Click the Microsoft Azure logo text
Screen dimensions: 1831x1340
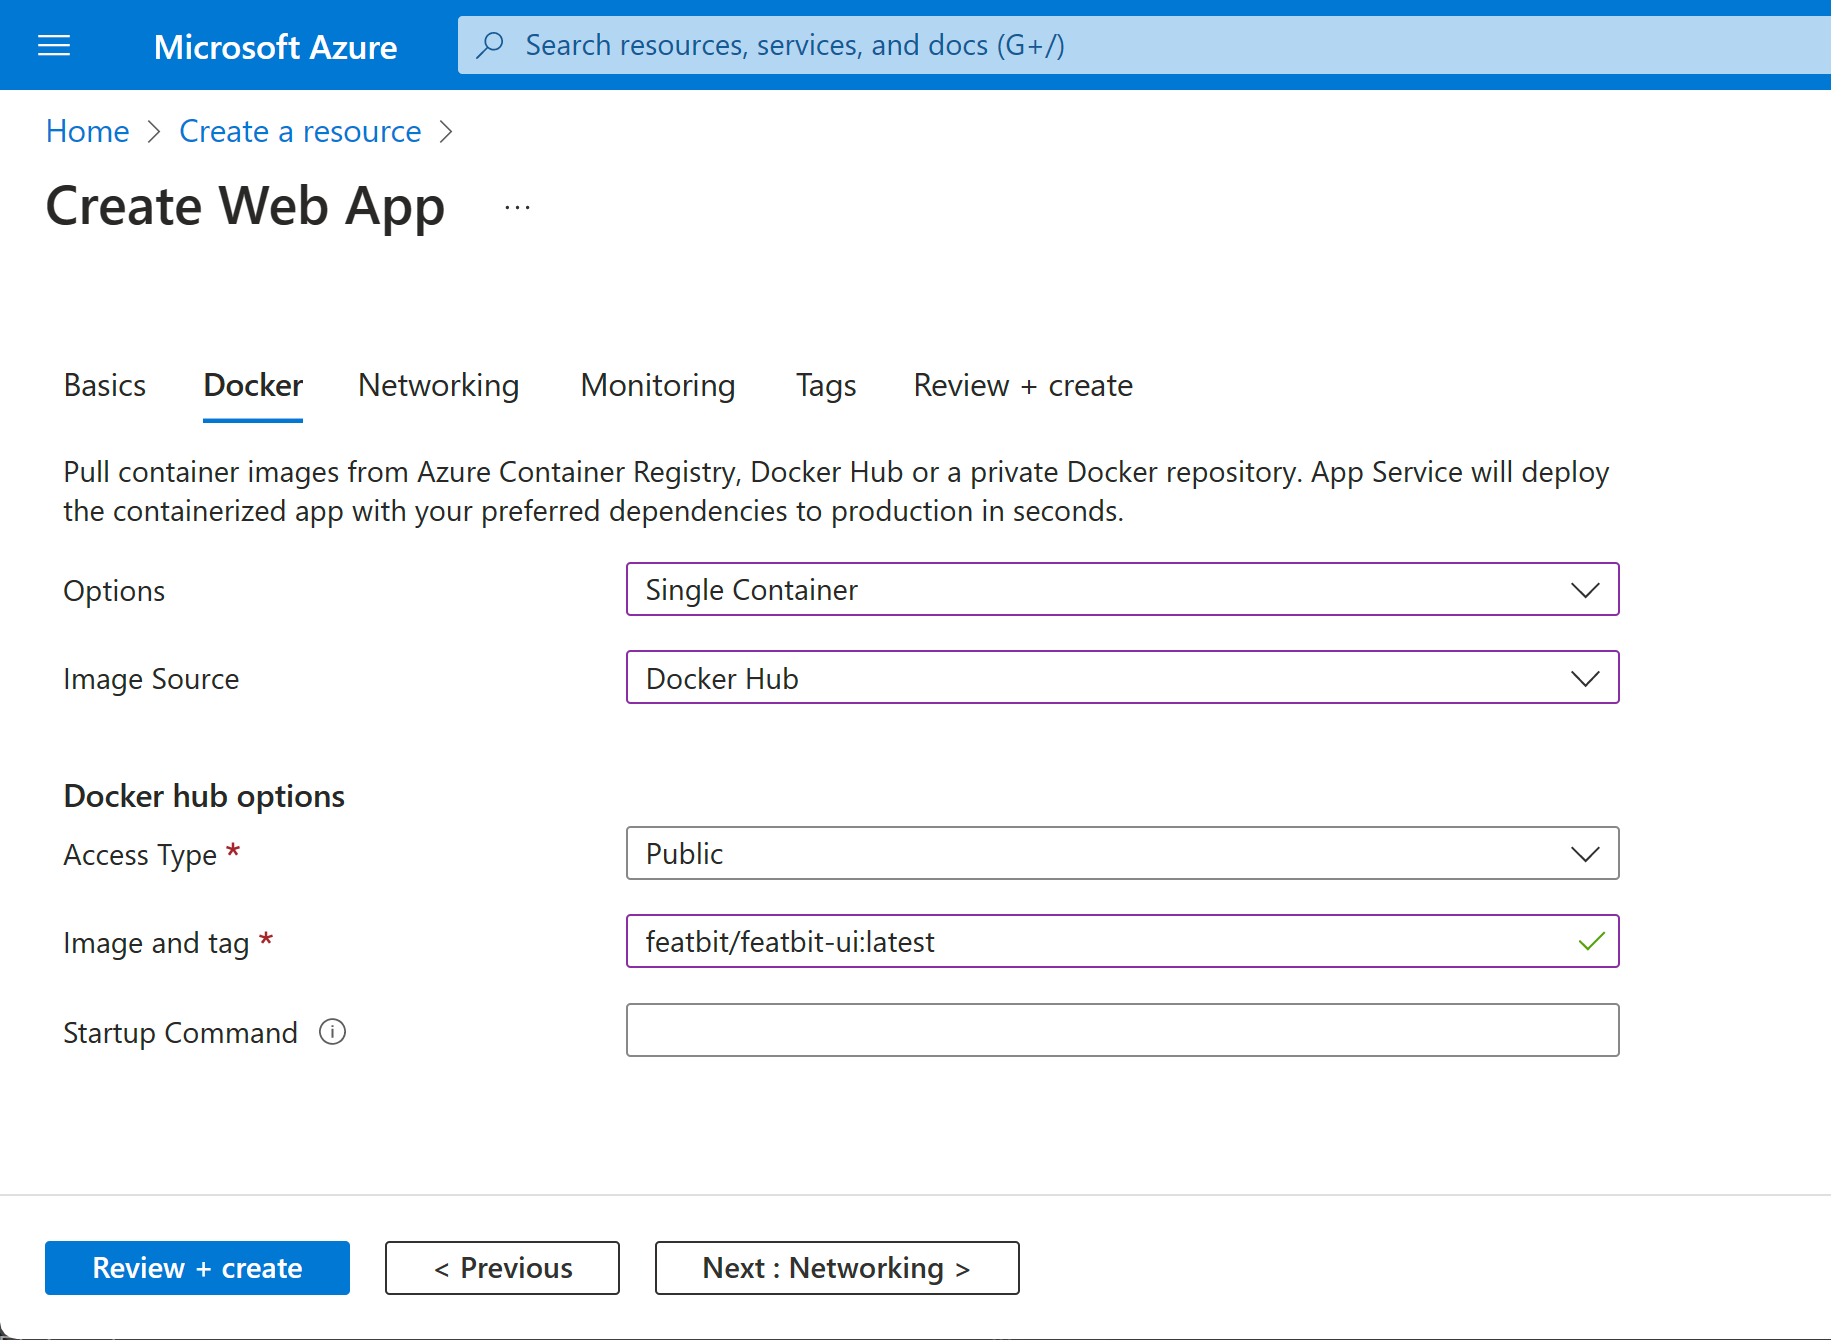click(275, 46)
